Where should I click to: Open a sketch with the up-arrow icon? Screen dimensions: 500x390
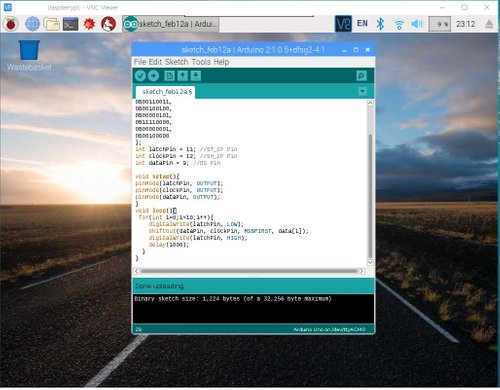(x=182, y=76)
